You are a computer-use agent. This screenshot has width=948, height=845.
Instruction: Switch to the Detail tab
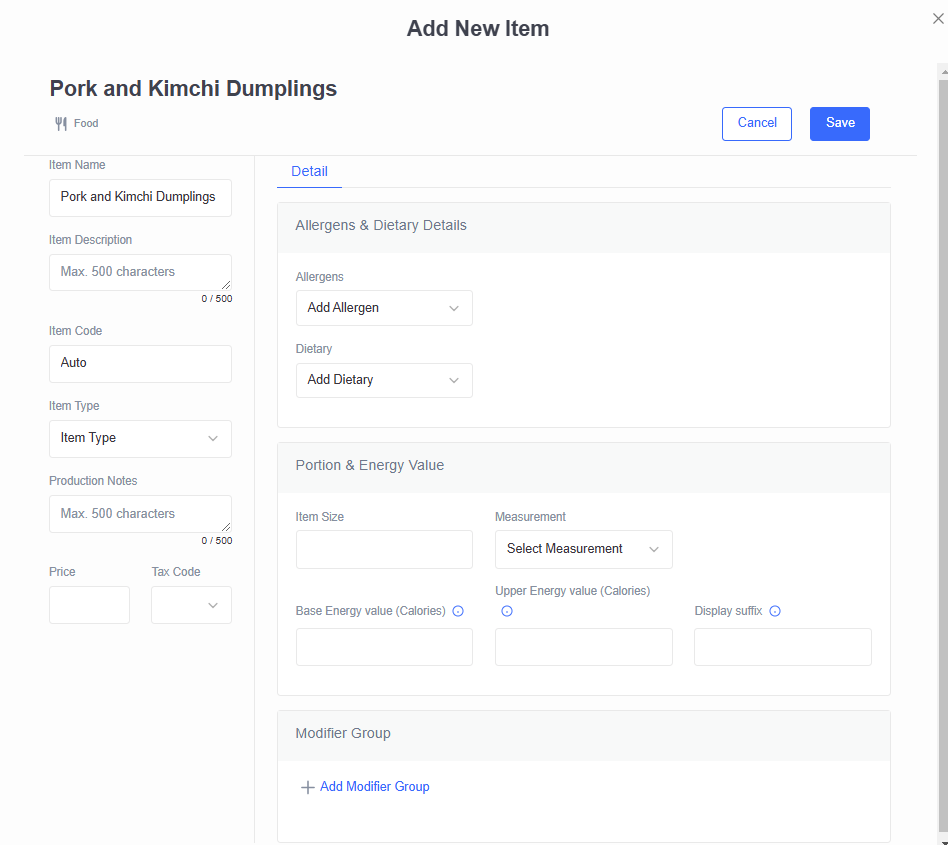click(310, 172)
